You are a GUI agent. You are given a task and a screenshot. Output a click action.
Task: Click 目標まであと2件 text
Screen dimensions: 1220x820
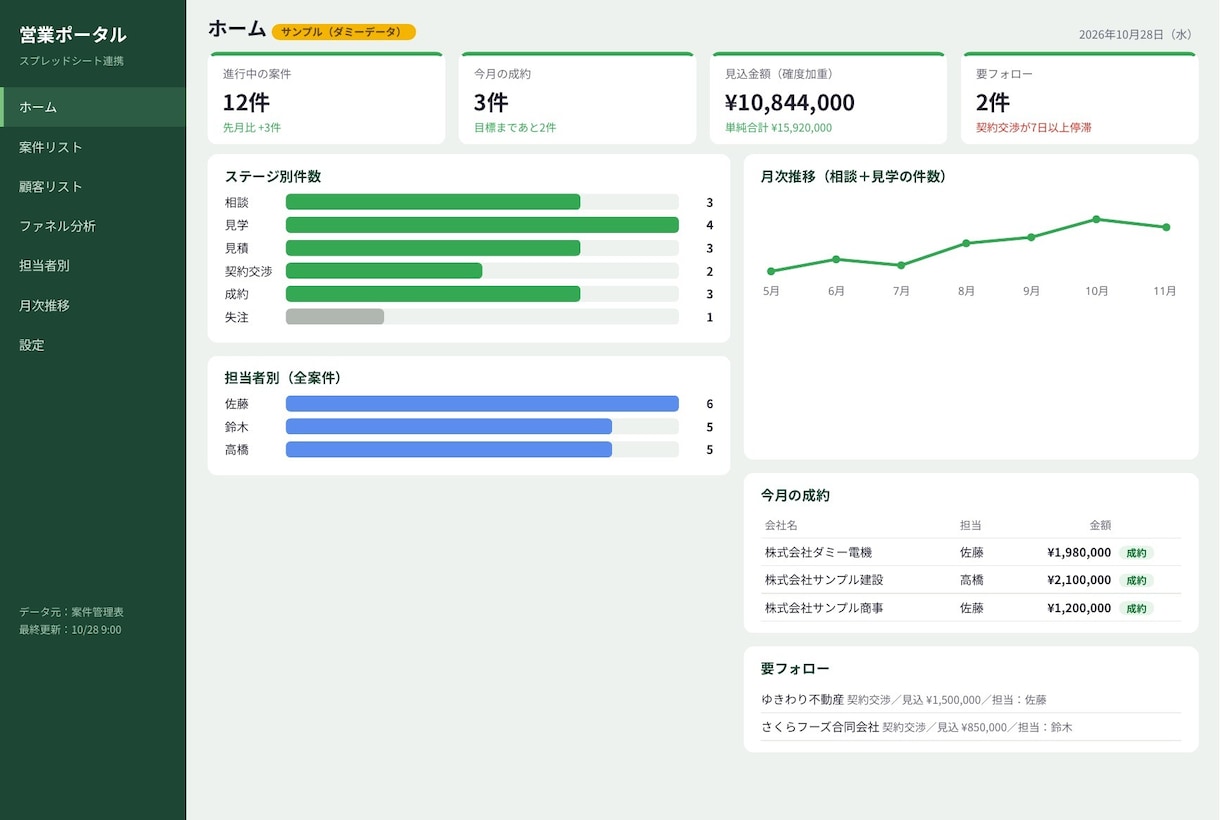[515, 128]
